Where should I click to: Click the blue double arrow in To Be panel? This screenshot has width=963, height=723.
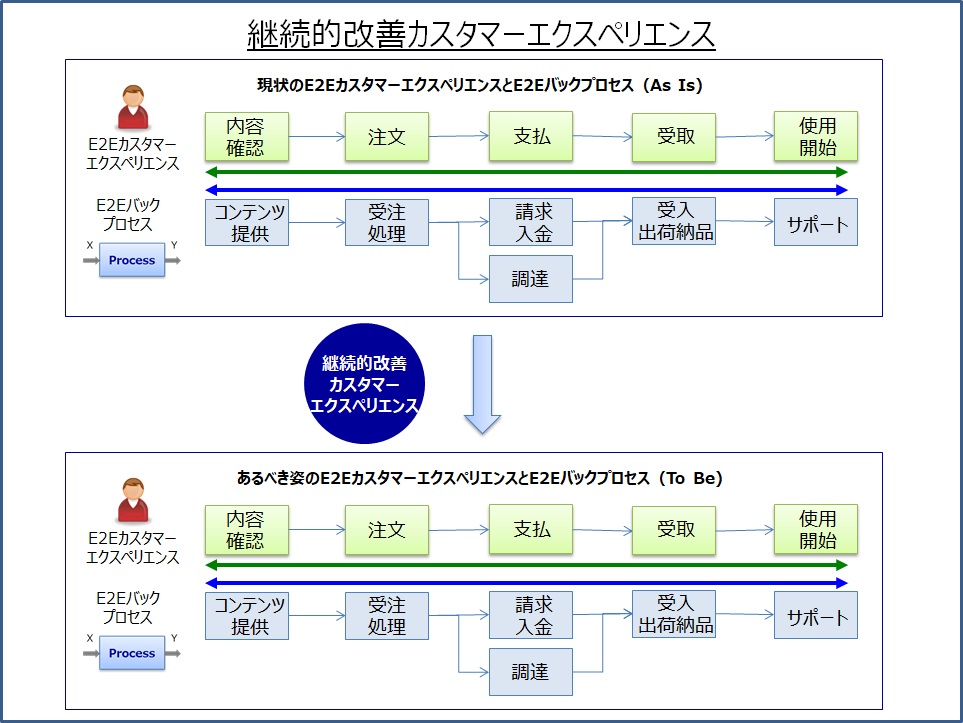526,583
